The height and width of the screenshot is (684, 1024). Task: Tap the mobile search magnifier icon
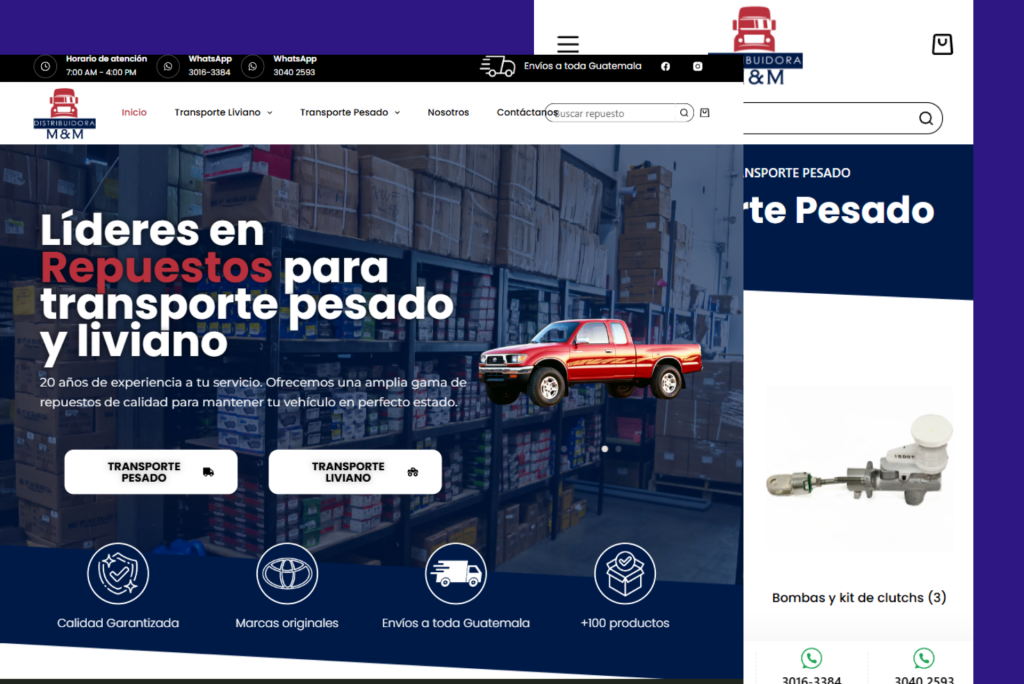926,119
